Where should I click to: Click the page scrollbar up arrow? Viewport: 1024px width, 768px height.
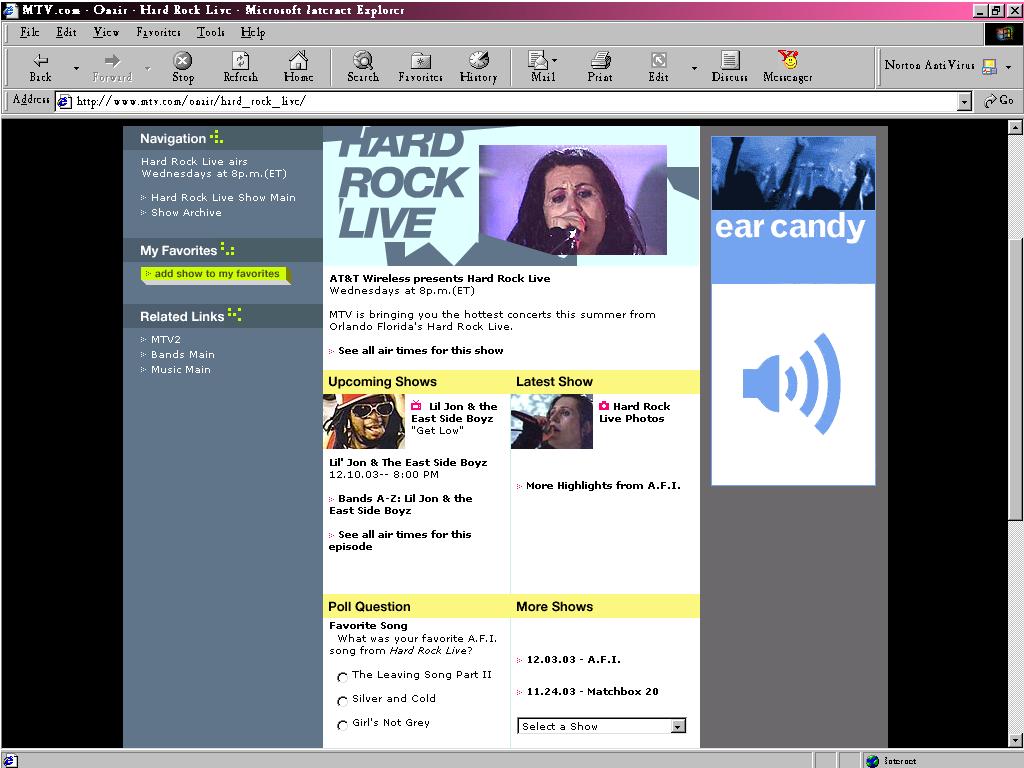click(x=1015, y=127)
